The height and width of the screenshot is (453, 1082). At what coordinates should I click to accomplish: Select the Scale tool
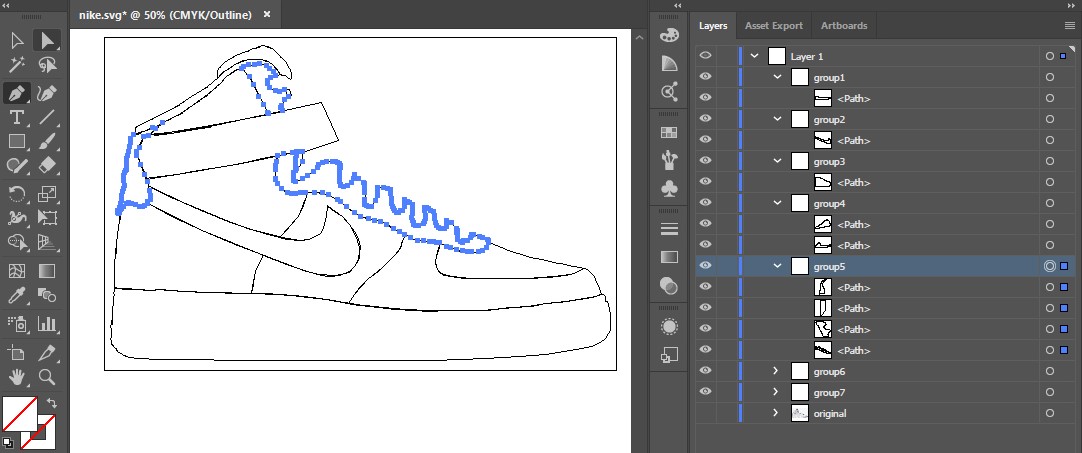pyautogui.click(x=47, y=194)
